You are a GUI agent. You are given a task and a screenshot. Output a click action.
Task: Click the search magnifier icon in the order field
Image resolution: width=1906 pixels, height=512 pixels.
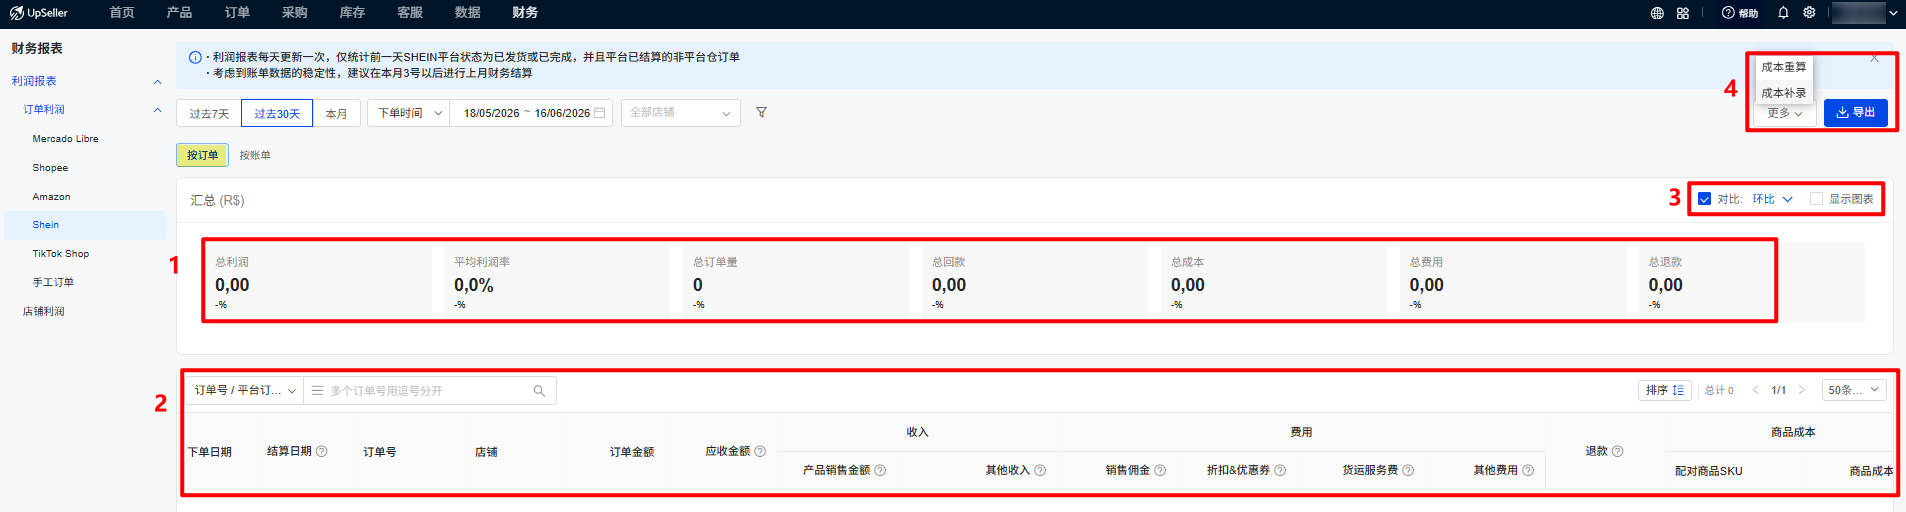pyautogui.click(x=539, y=391)
